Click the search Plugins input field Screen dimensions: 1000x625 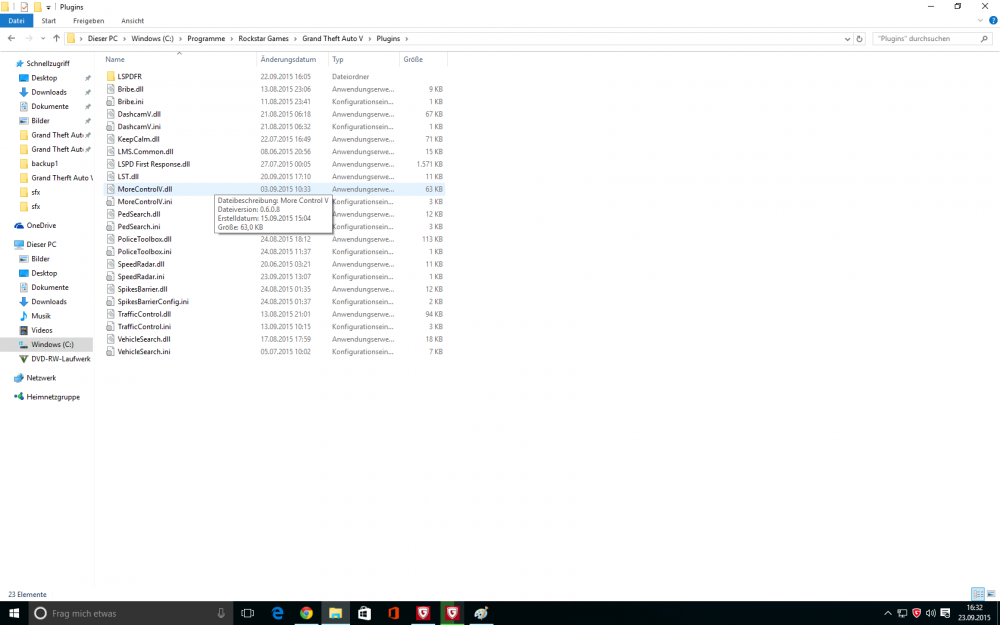[932, 39]
